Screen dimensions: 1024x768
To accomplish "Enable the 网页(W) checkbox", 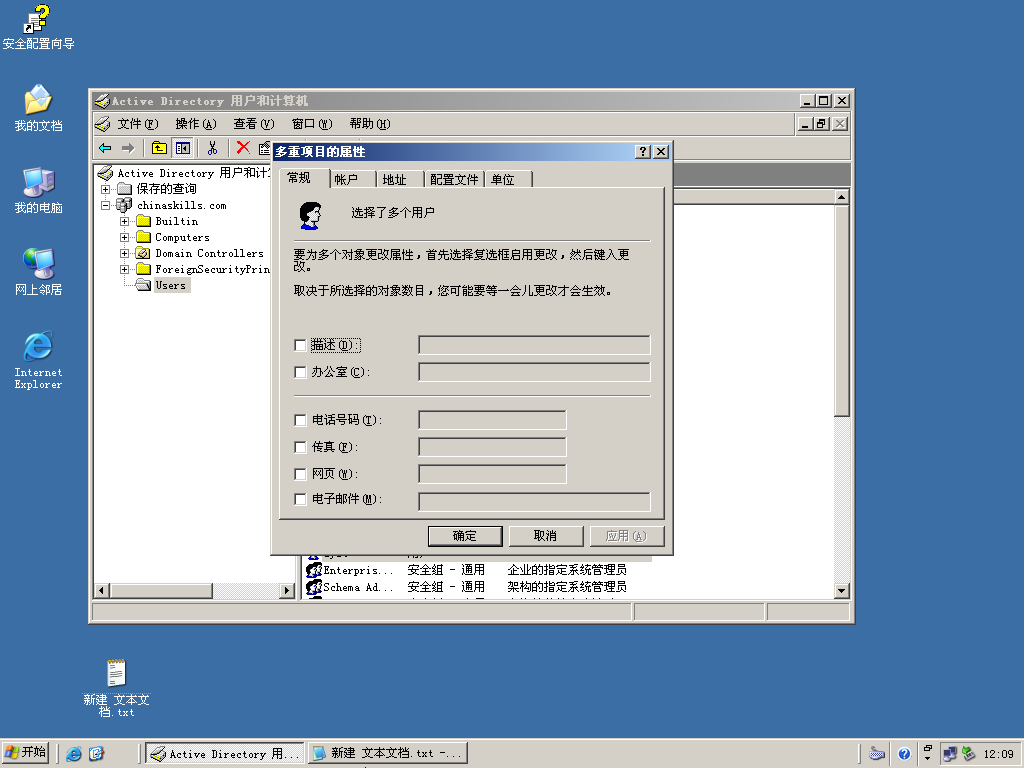I will (300, 474).
